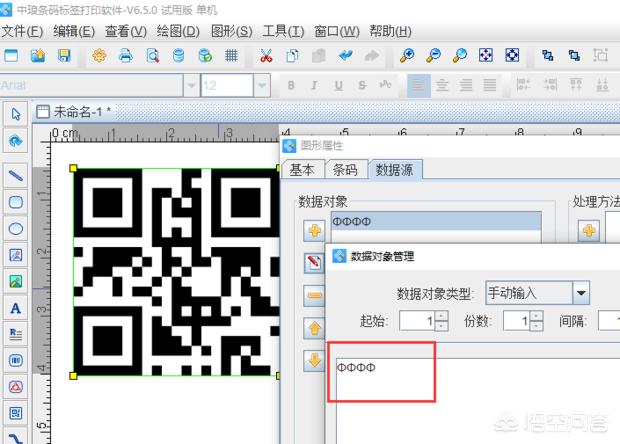Screen dimensions: 620x444
Task: Switch to the 数据源 tab
Action: [x=395, y=170]
